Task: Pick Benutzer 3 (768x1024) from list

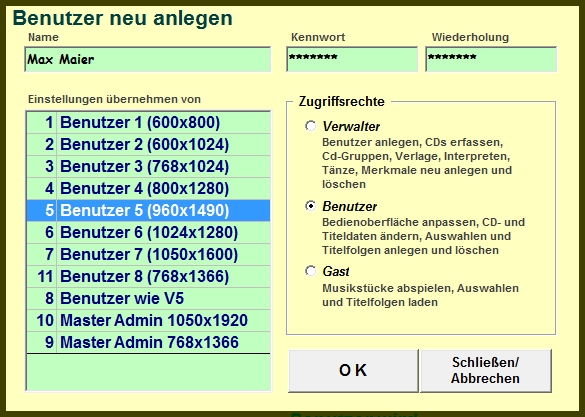Action: point(148,166)
